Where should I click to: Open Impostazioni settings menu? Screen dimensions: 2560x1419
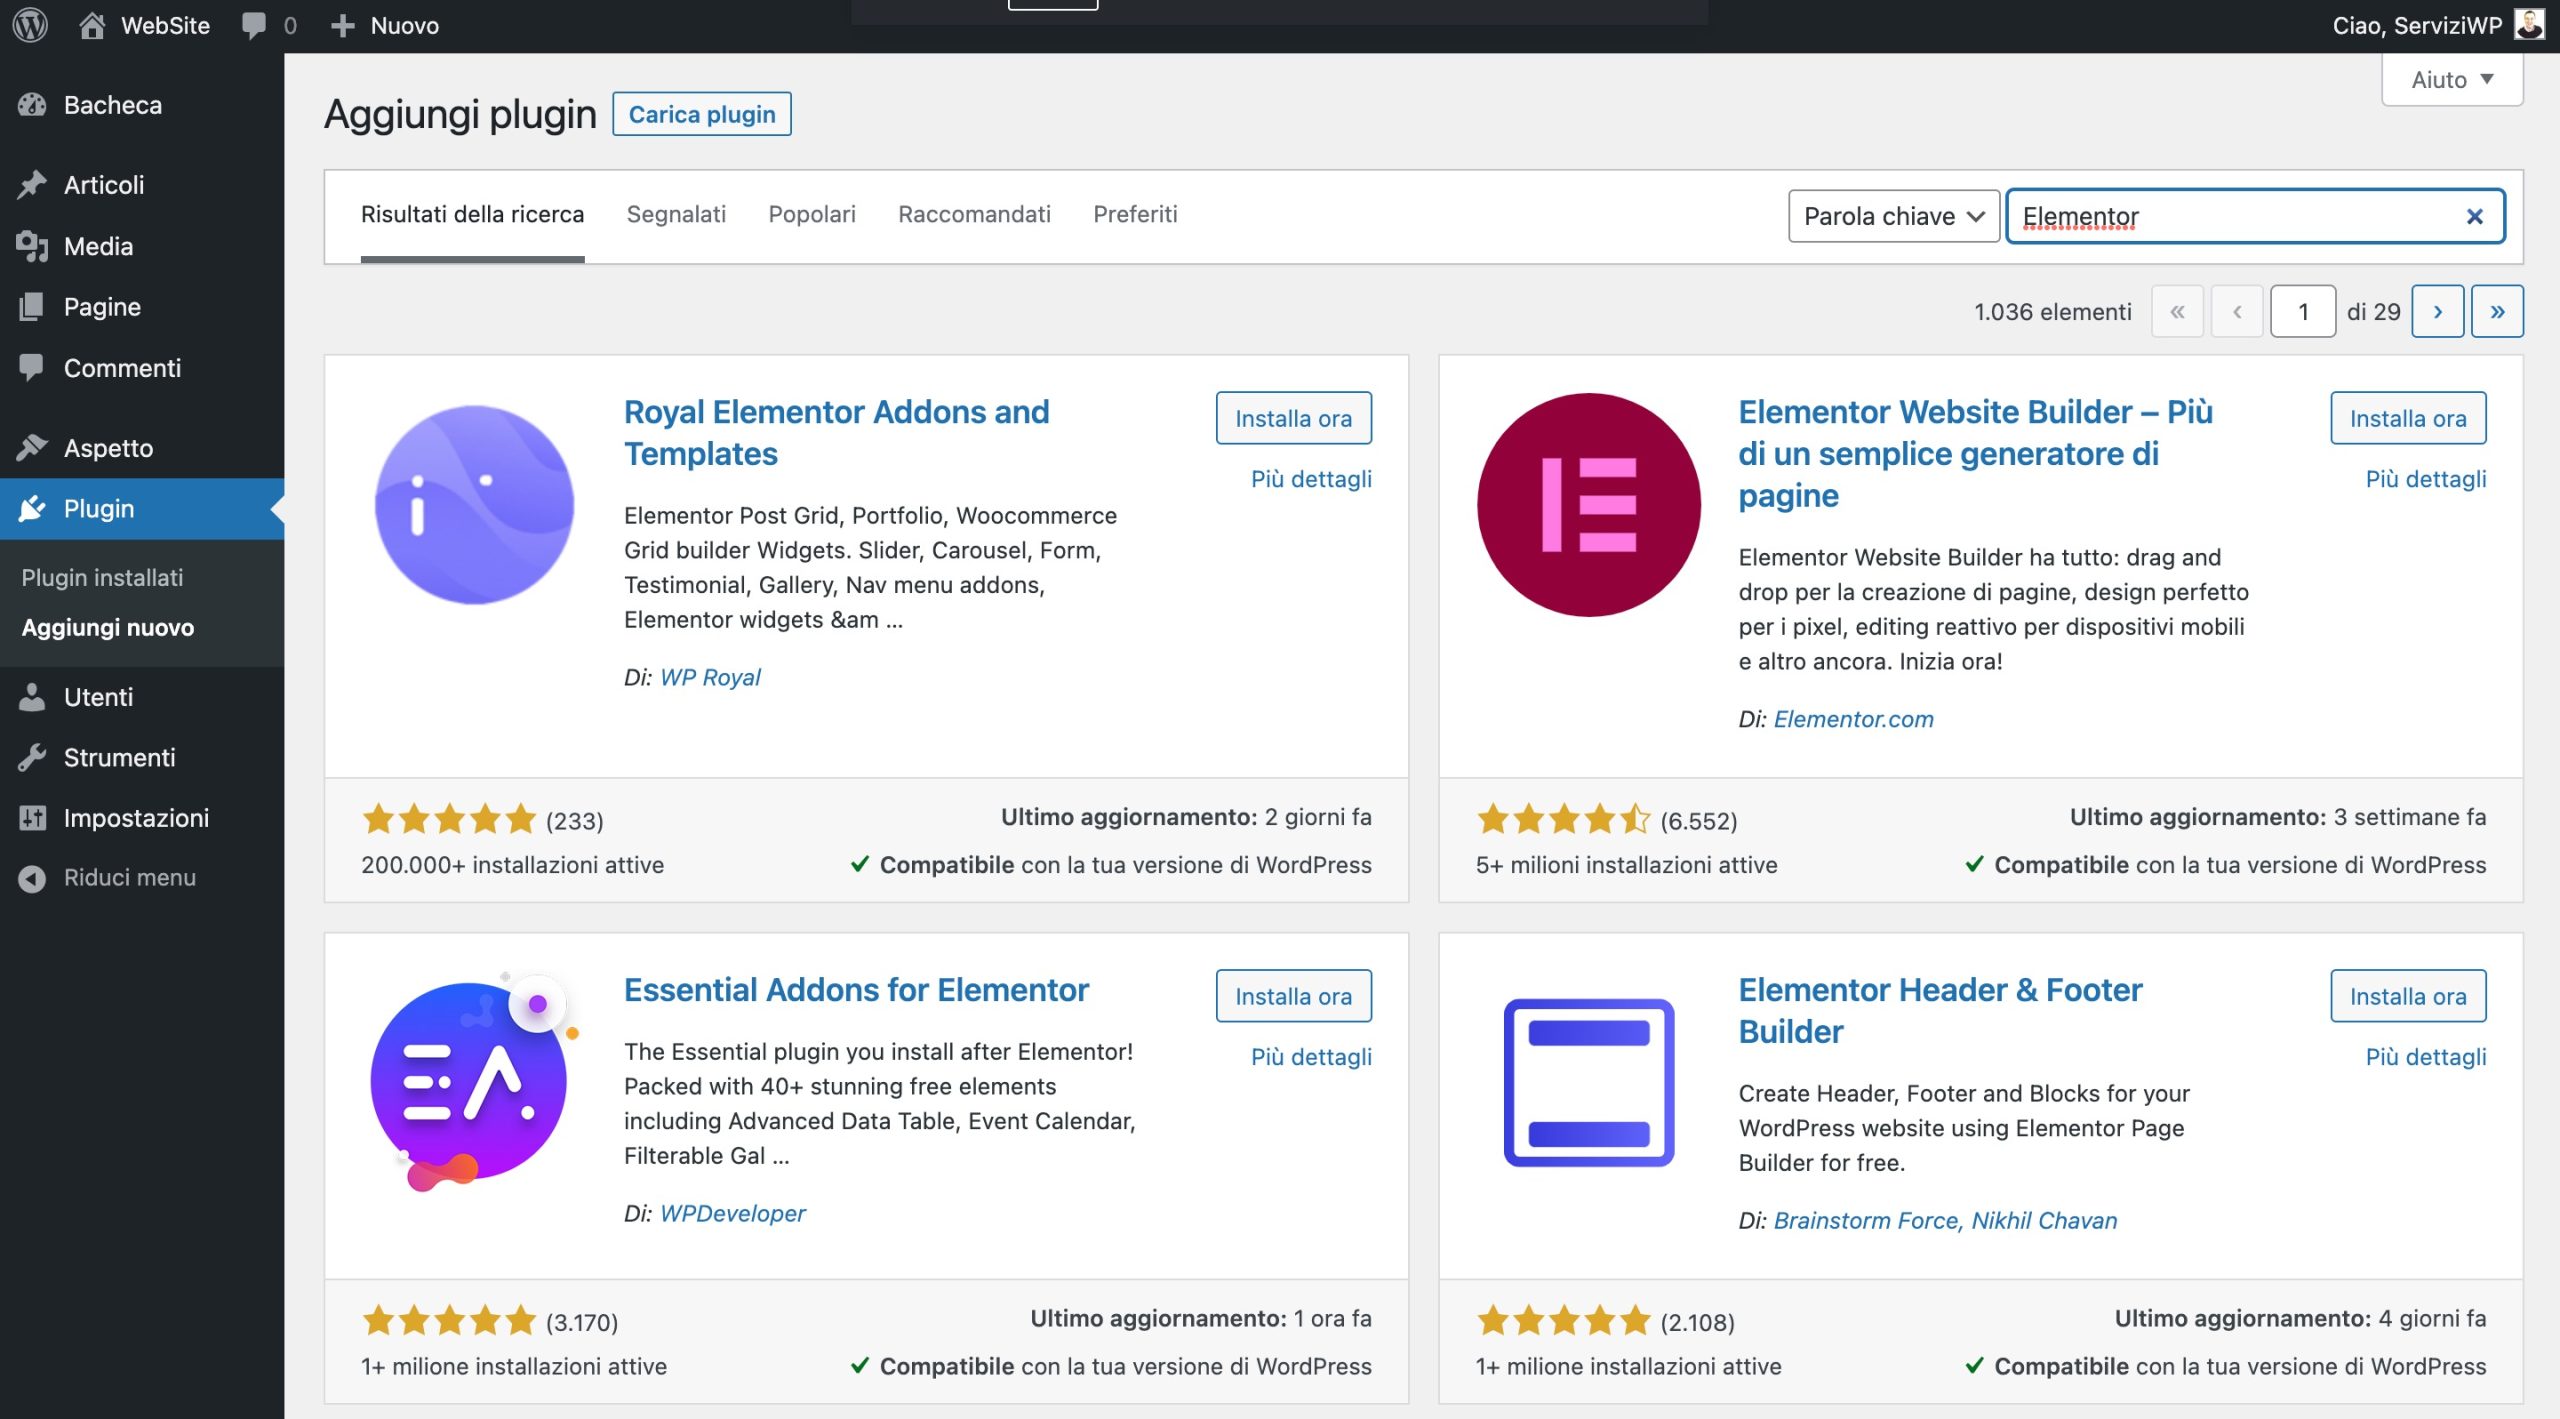[x=136, y=817]
